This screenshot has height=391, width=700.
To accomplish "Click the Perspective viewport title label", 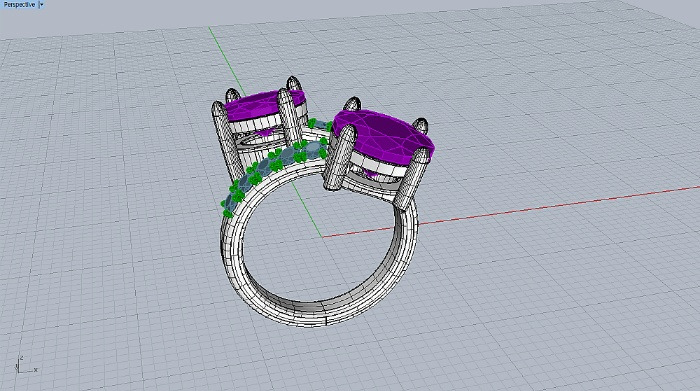I will [19, 4].
